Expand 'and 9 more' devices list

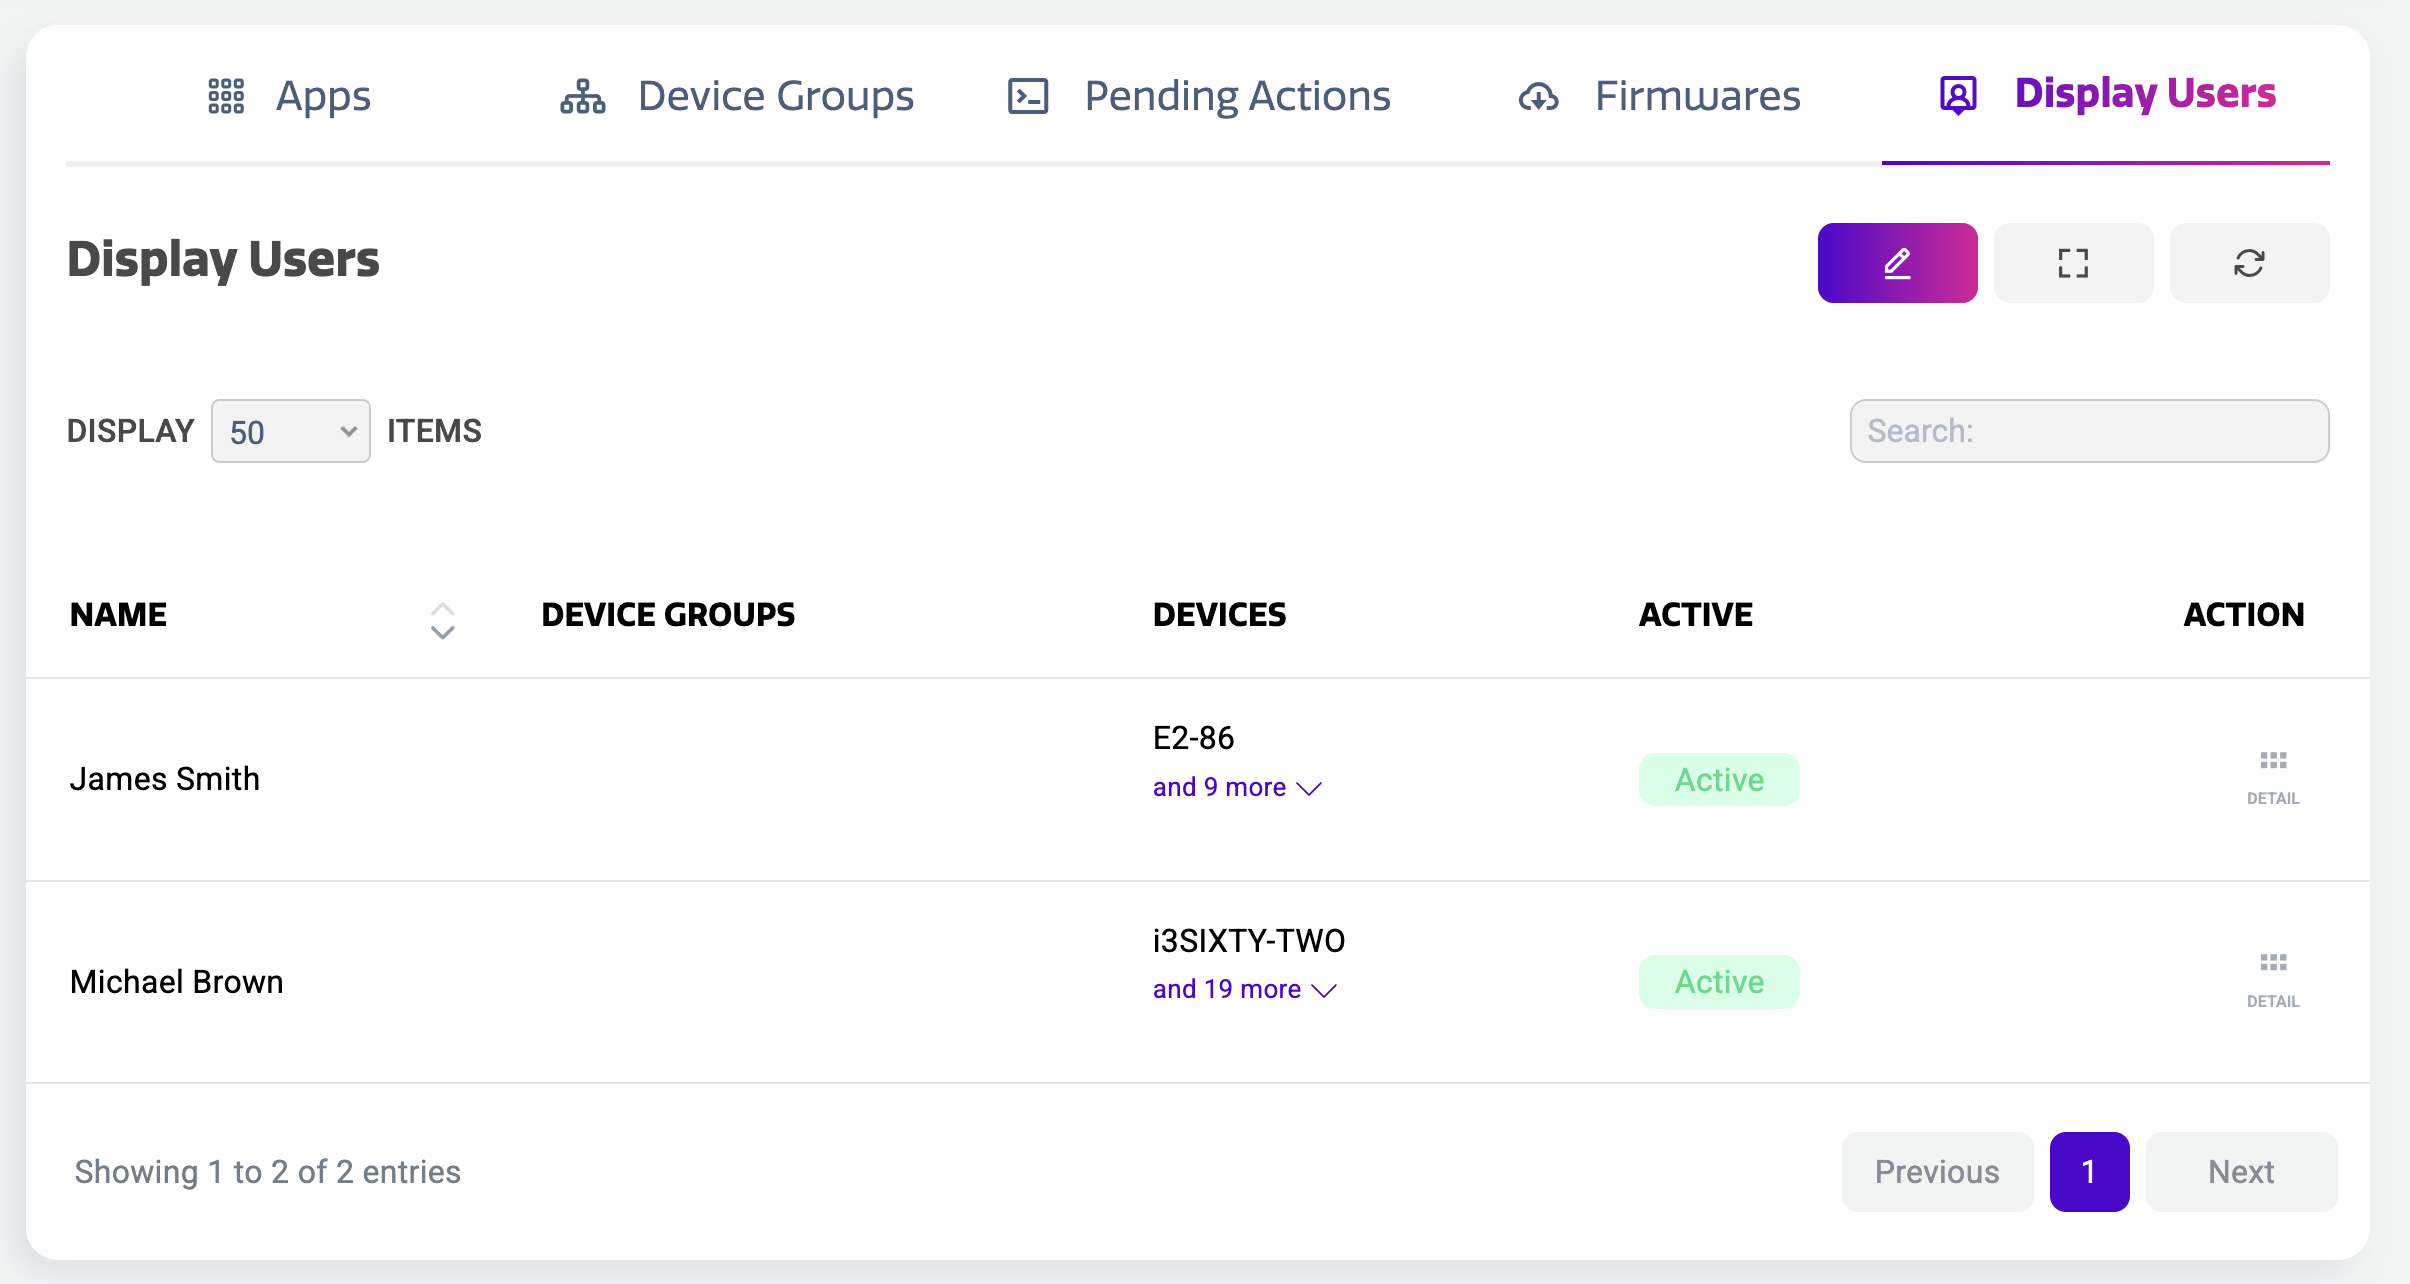[x=1237, y=787]
